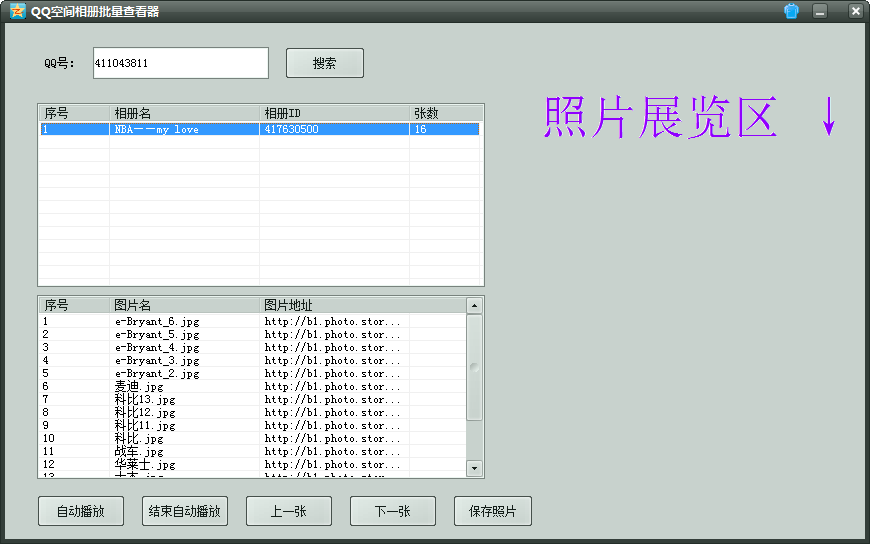This screenshot has width=870, height=544.
Task: Minimize the QQ空间相册批量查看器 window
Action: point(820,11)
